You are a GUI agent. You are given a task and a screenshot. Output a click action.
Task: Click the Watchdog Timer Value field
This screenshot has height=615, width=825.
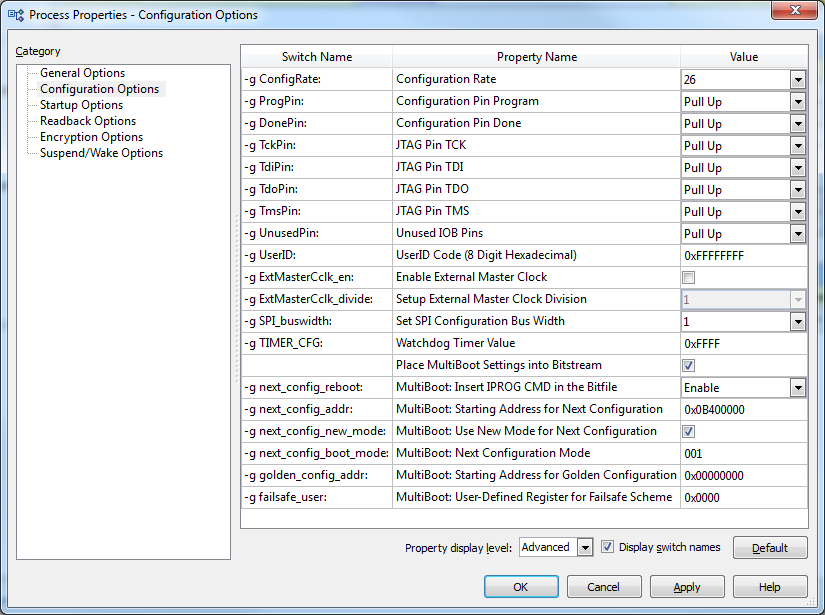click(x=744, y=344)
